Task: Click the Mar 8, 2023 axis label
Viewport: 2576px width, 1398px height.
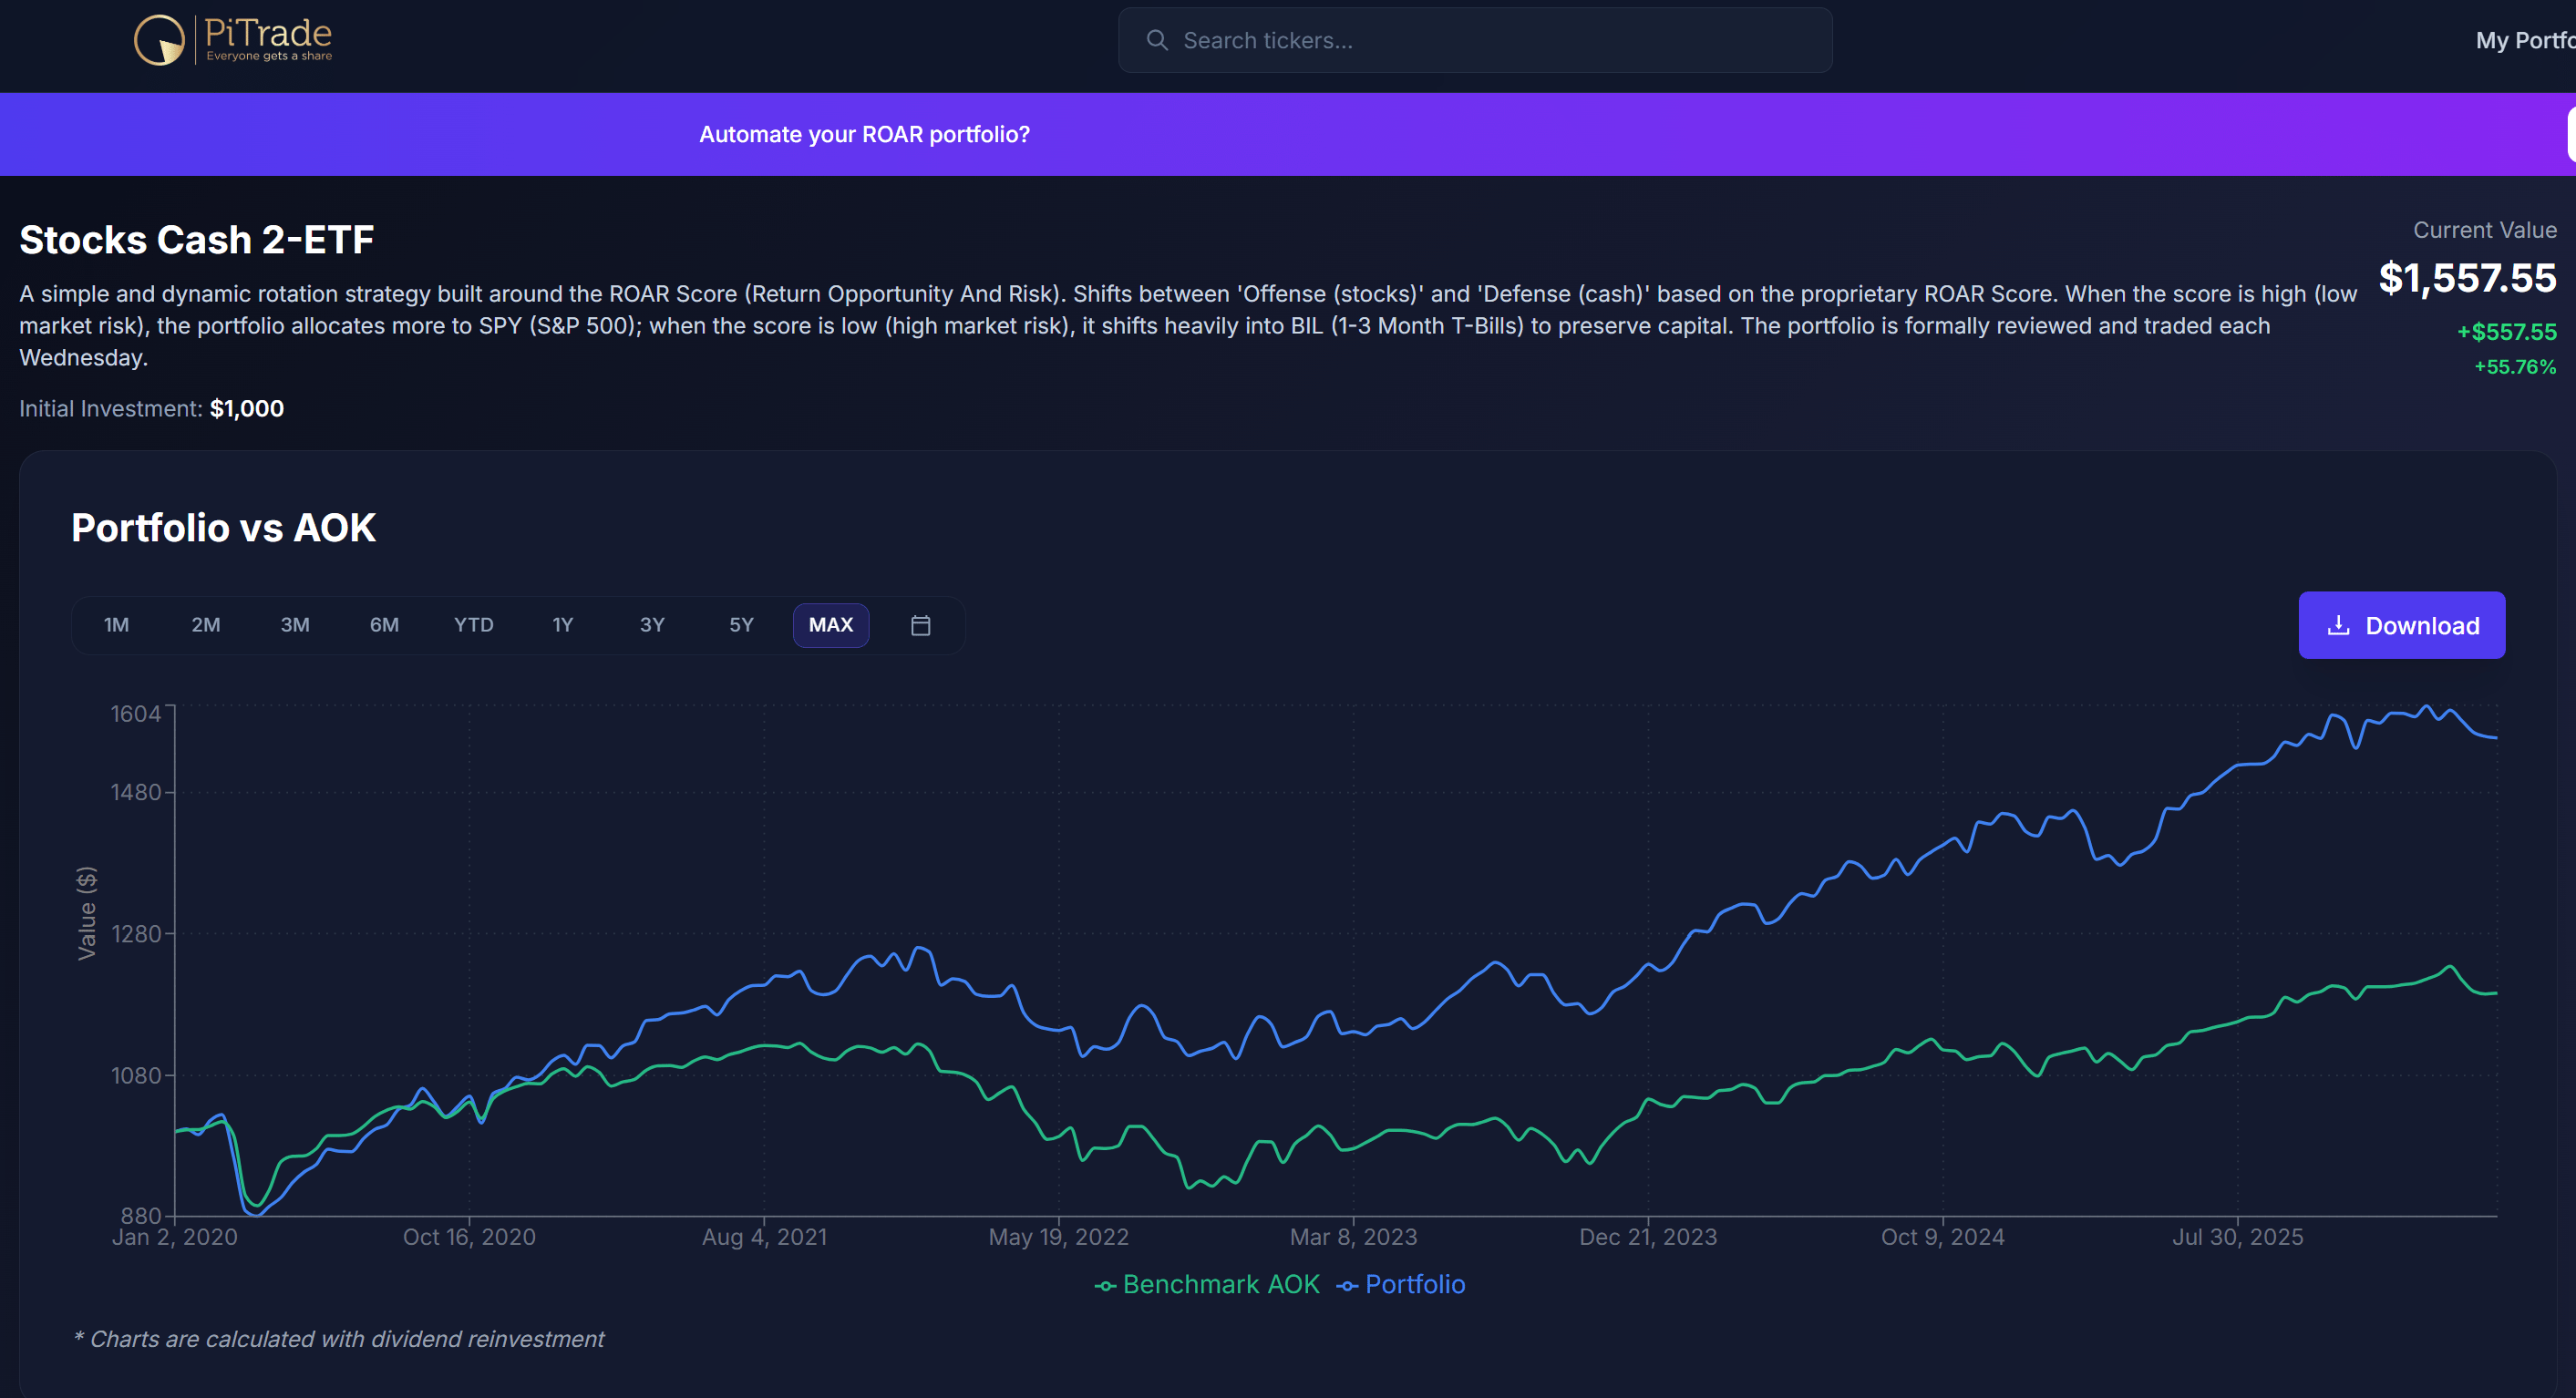Action: [1353, 1237]
